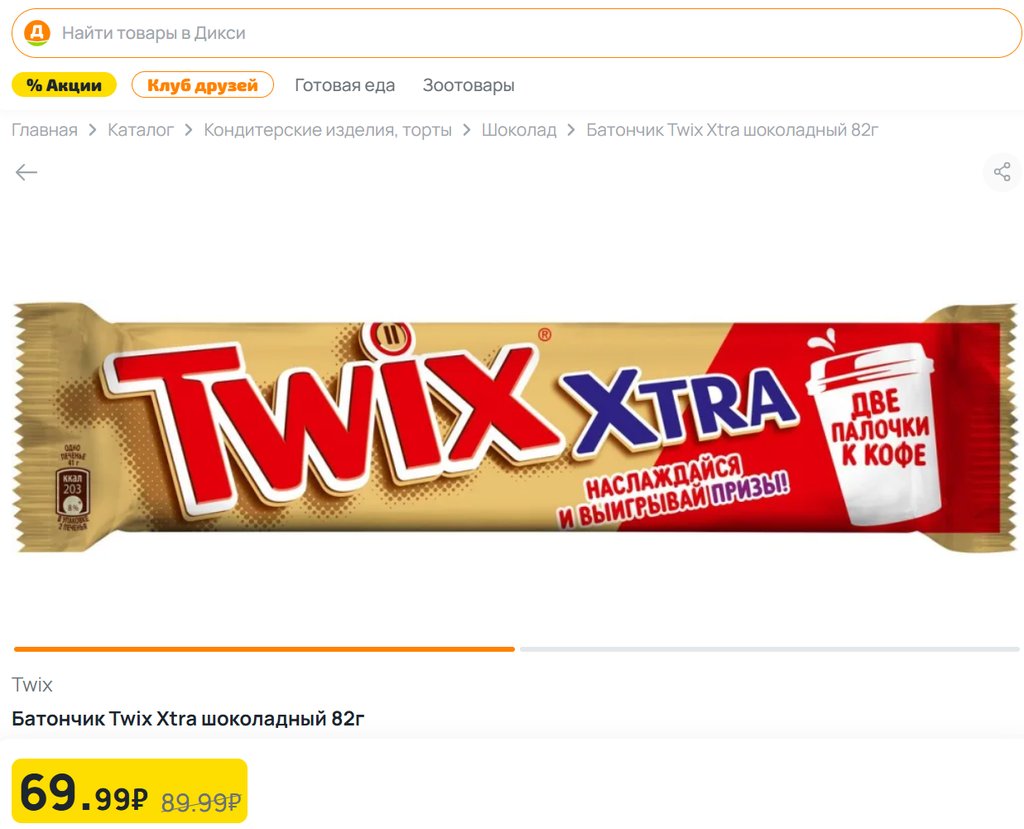The image size is (1024, 829).
Task: Open the "Шоколад" breadcrumb category
Action: pyautogui.click(x=519, y=130)
